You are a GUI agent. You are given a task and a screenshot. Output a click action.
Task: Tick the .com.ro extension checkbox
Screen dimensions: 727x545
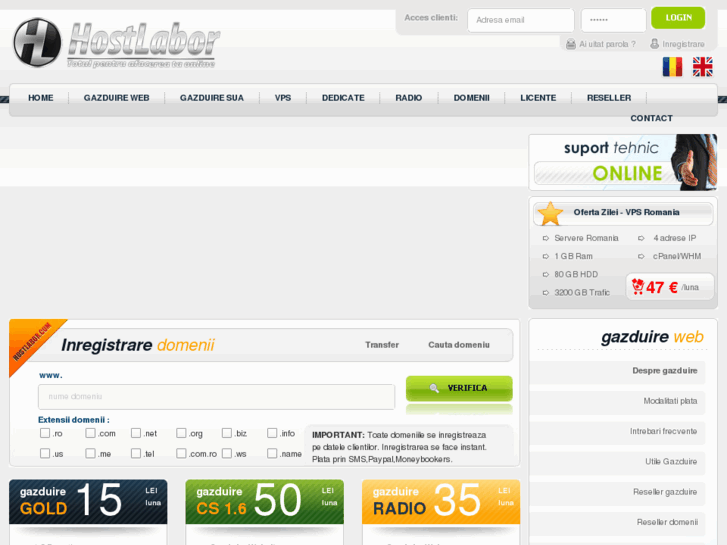tap(181, 453)
